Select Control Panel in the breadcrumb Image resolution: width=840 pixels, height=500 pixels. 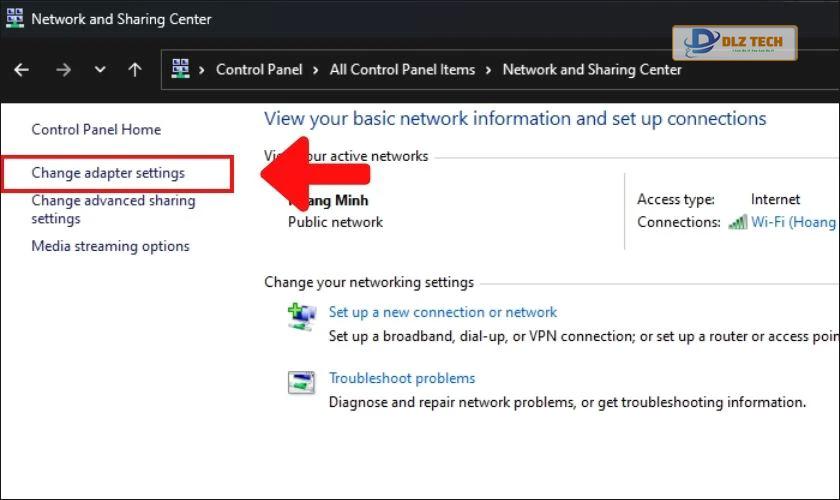click(x=259, y=70)
